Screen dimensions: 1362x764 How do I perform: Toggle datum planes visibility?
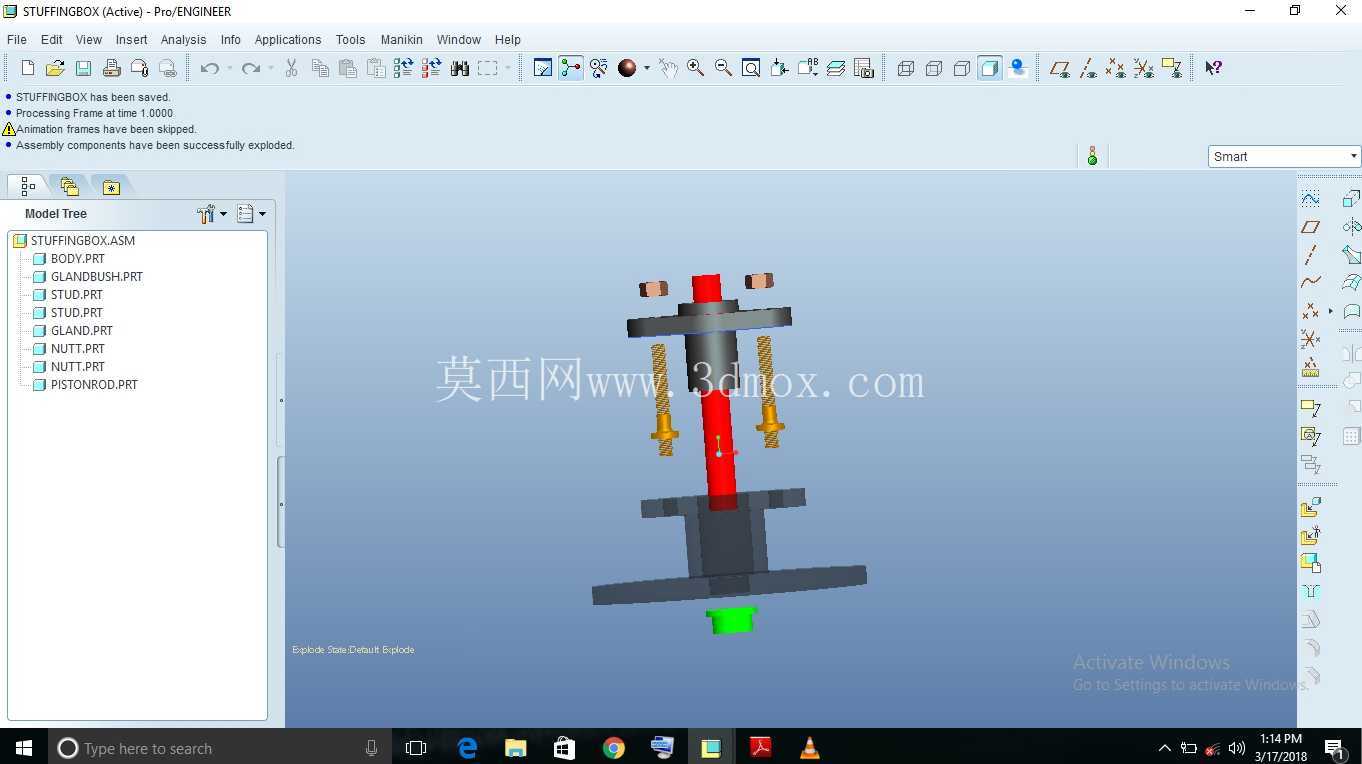click(x=1060, y=68)
